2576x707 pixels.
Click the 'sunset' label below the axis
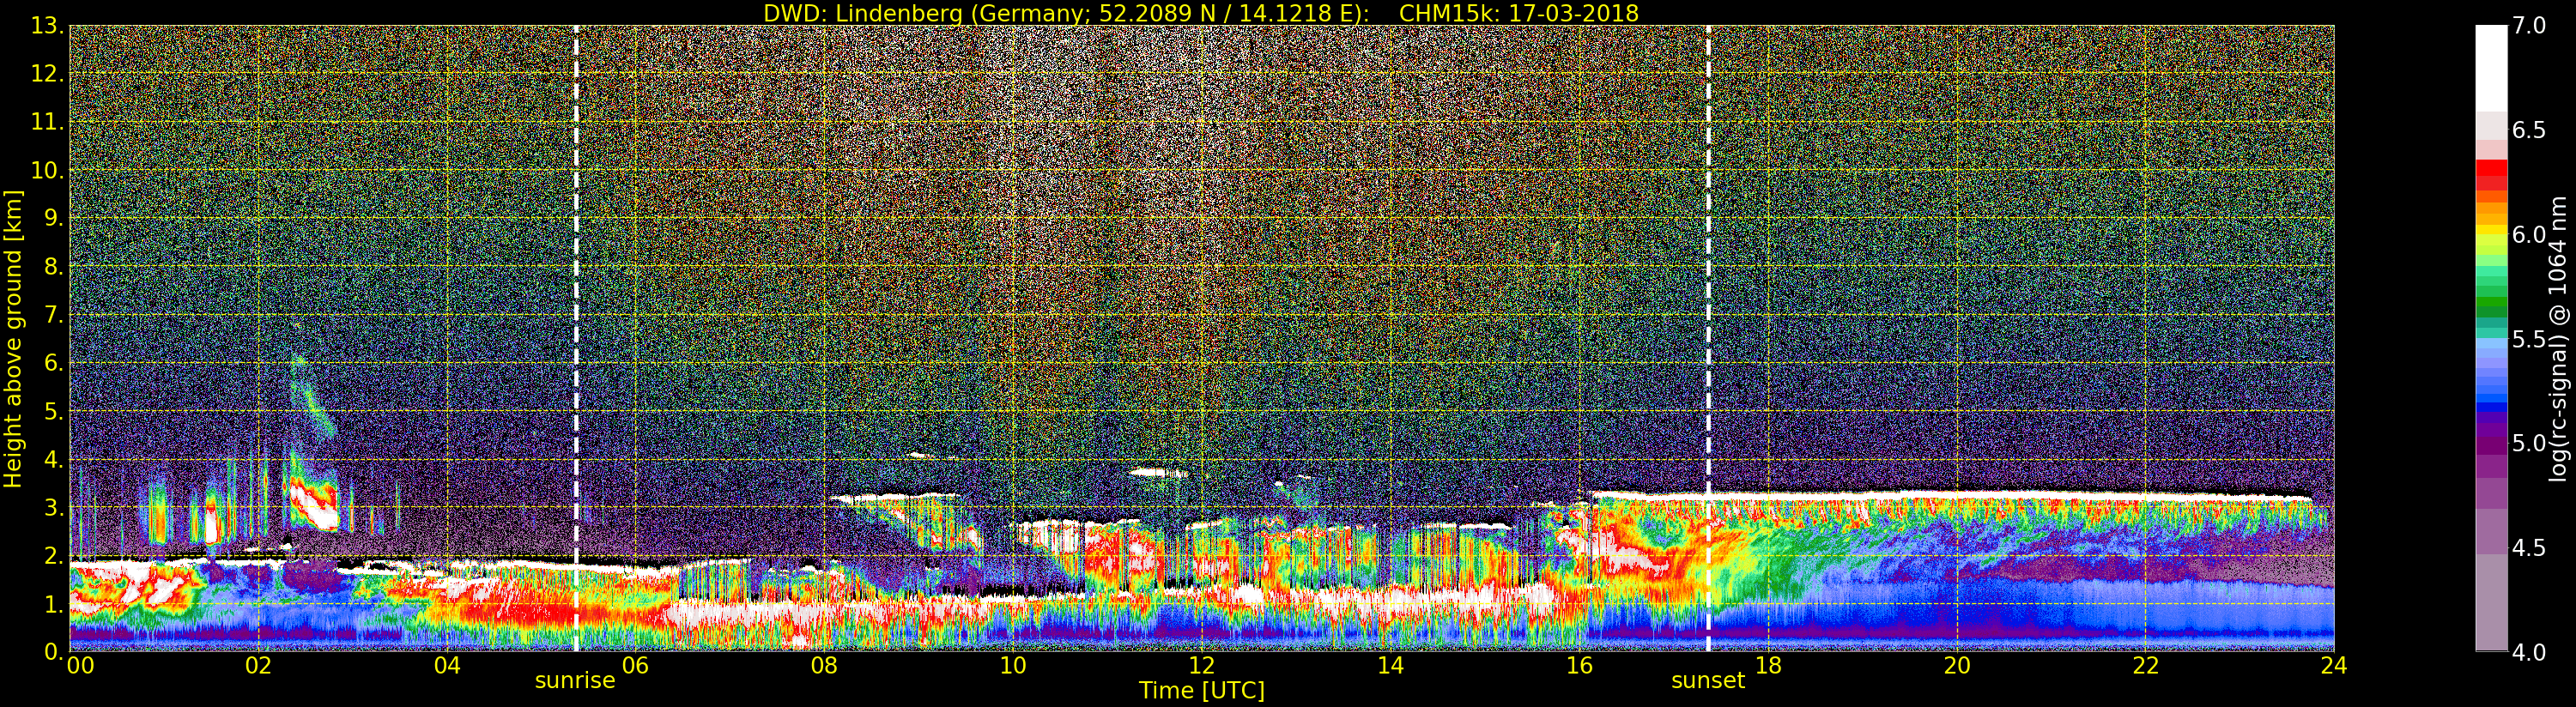coord(1708,681)
